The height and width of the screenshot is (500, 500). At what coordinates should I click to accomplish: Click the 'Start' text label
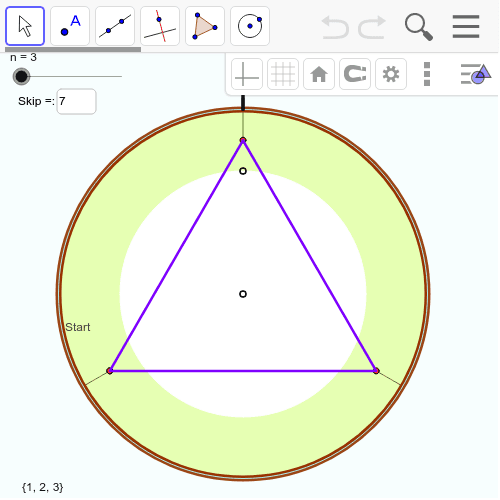tap(78, 327)
